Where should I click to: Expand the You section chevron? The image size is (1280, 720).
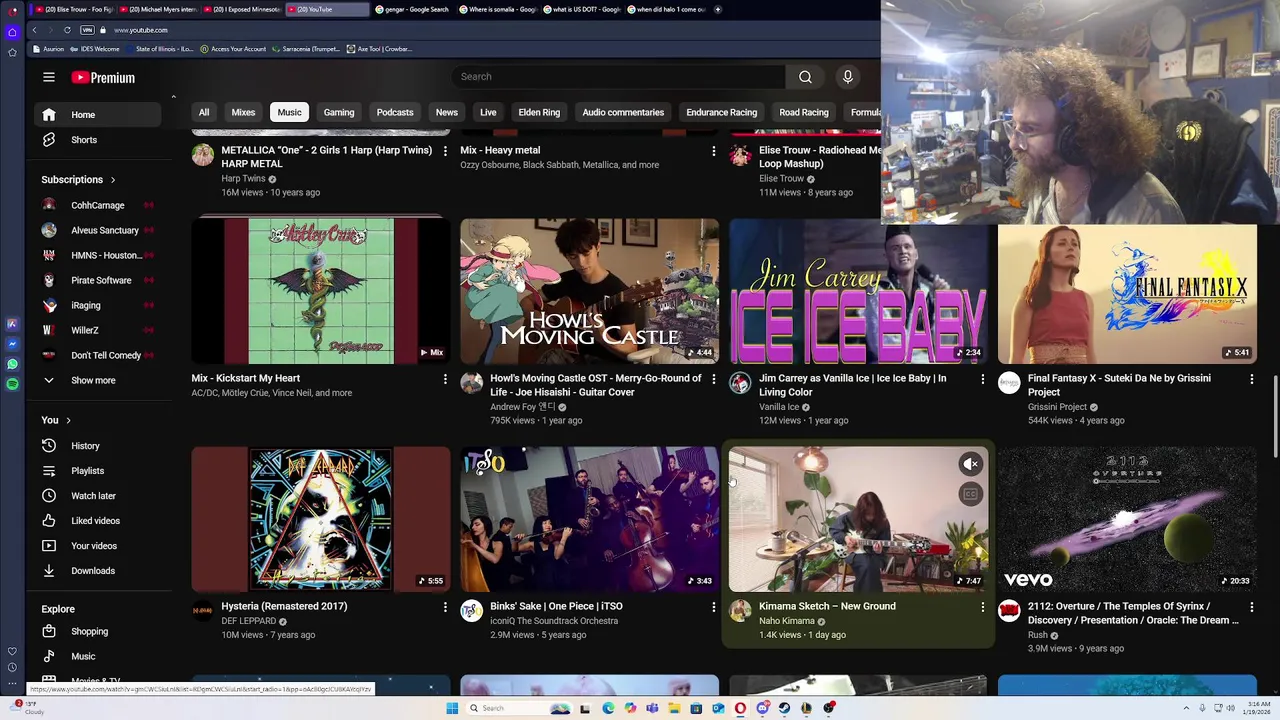point(68,420)
